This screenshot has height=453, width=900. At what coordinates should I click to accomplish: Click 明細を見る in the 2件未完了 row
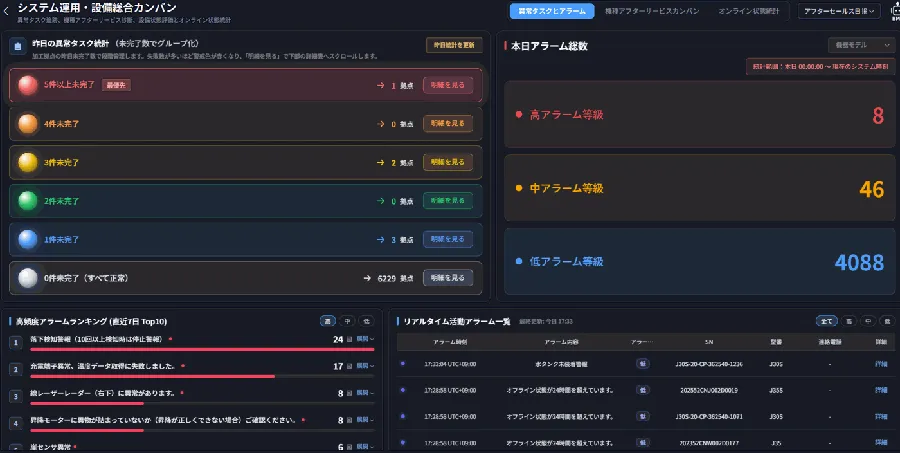[448, 201]
